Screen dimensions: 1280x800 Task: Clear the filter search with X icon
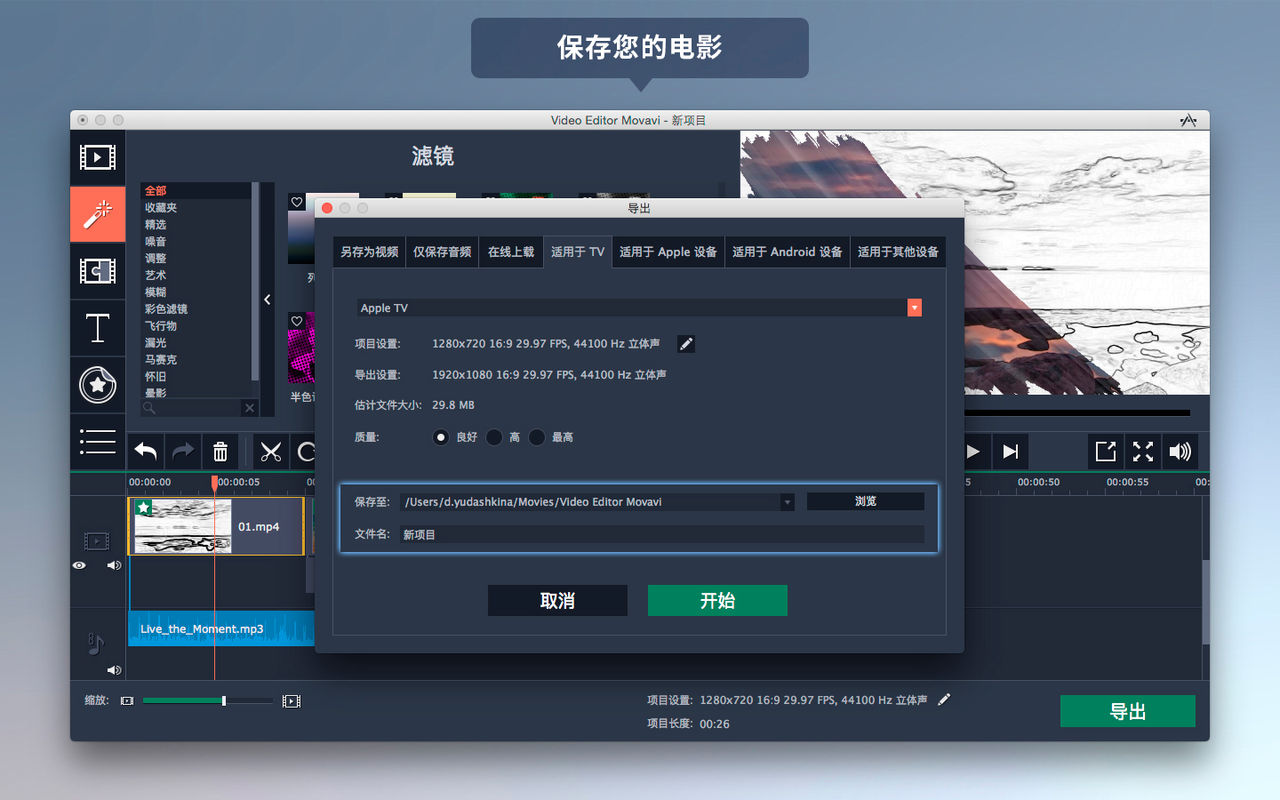[250, 408]
